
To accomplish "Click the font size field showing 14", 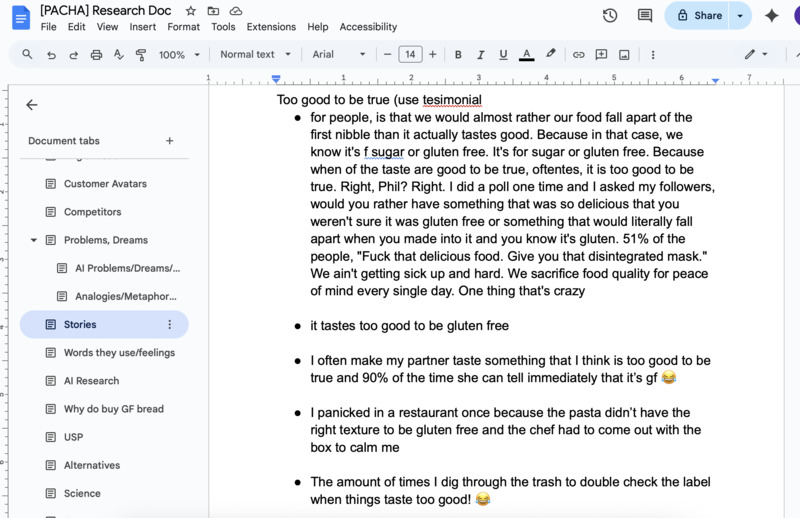I will (410, 55).
